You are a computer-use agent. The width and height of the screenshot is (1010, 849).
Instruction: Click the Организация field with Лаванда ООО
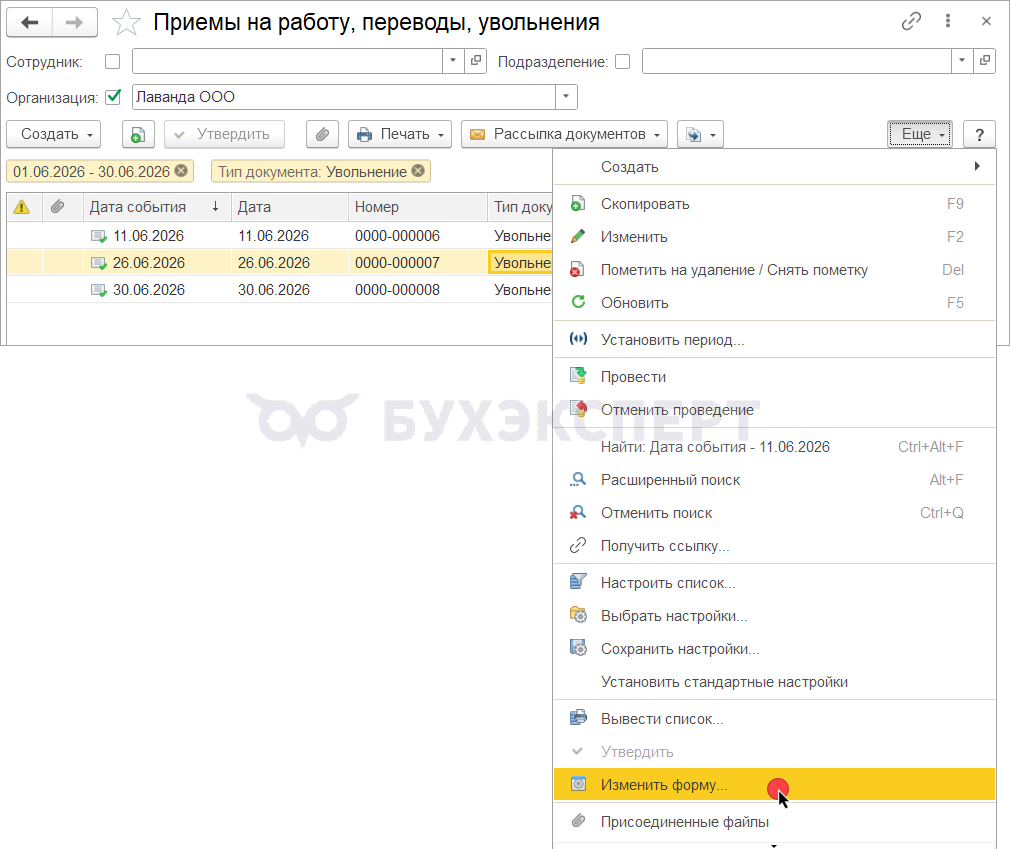click(x=344, y=97)
